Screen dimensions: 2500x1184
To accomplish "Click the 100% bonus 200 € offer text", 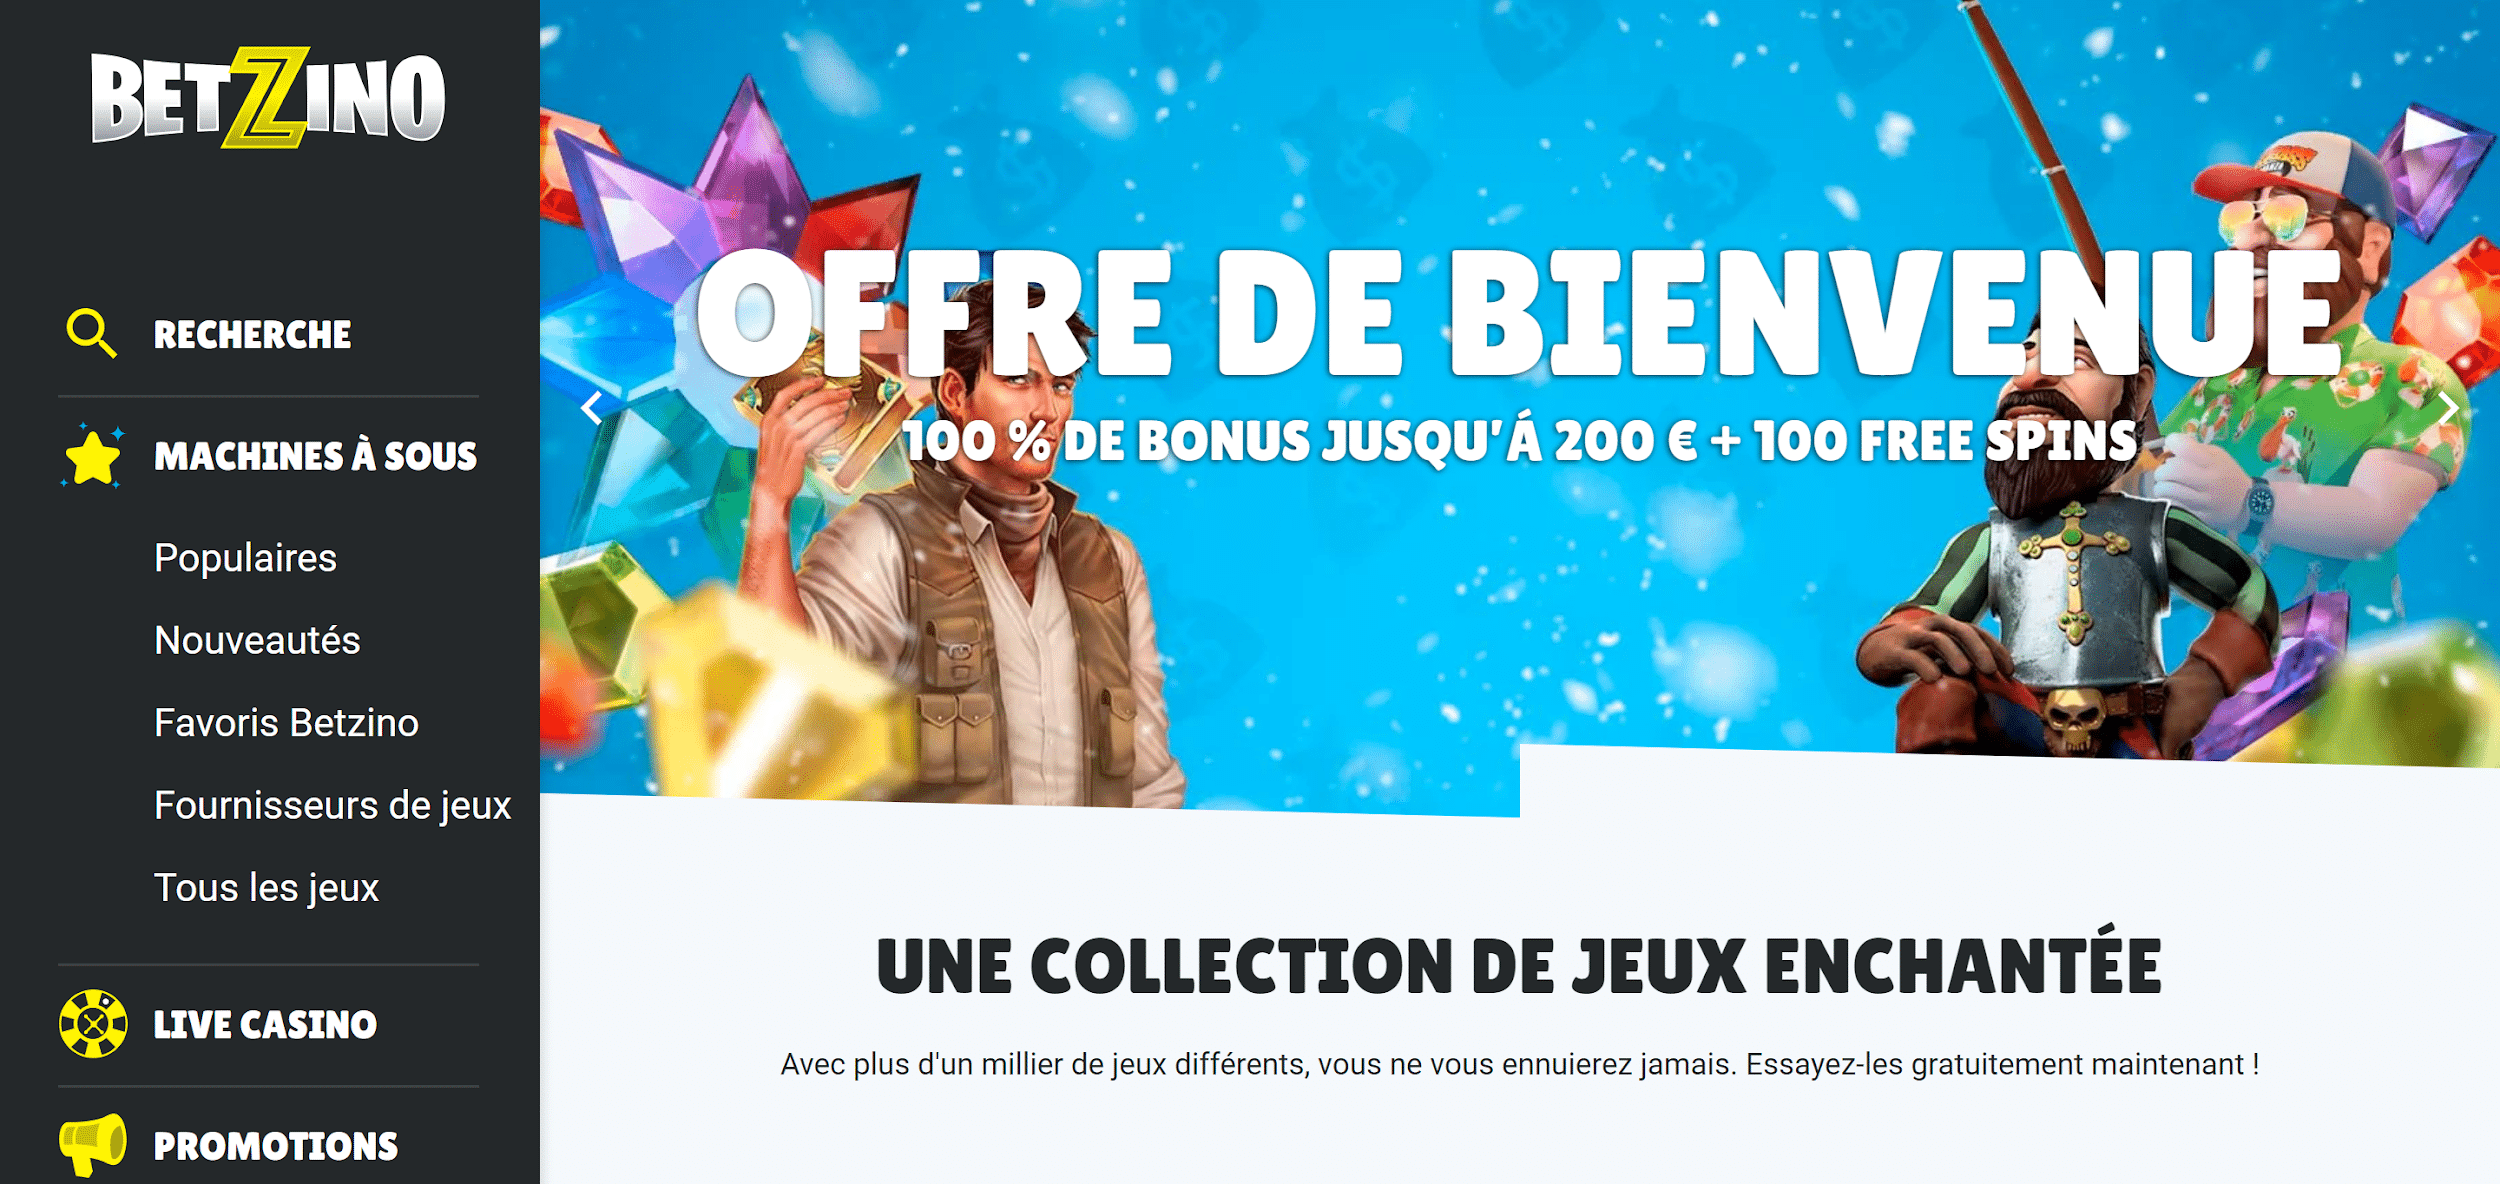I will (x=1520, y=442).
